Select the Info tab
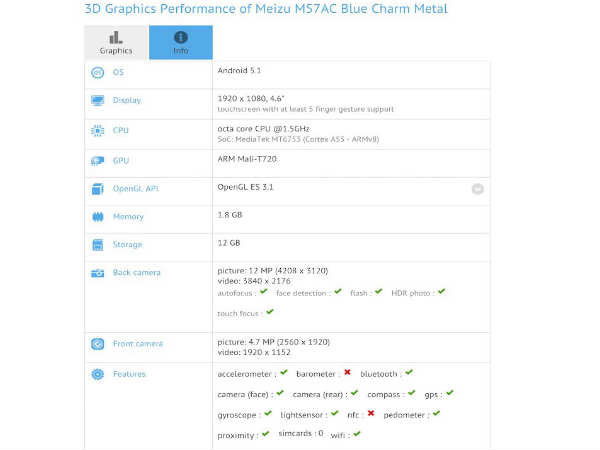 181,42
